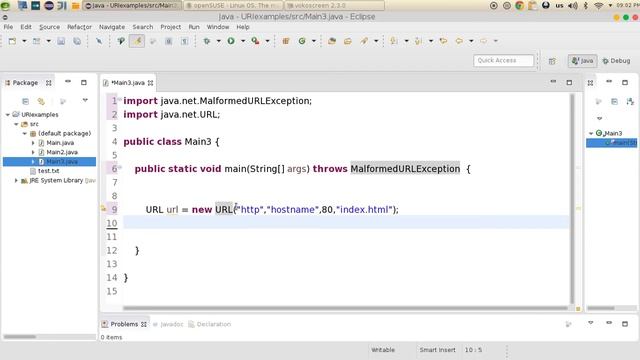Click the Back navigation arrow icon
This screenshot has height=360, width=640.
coord(459,41)
